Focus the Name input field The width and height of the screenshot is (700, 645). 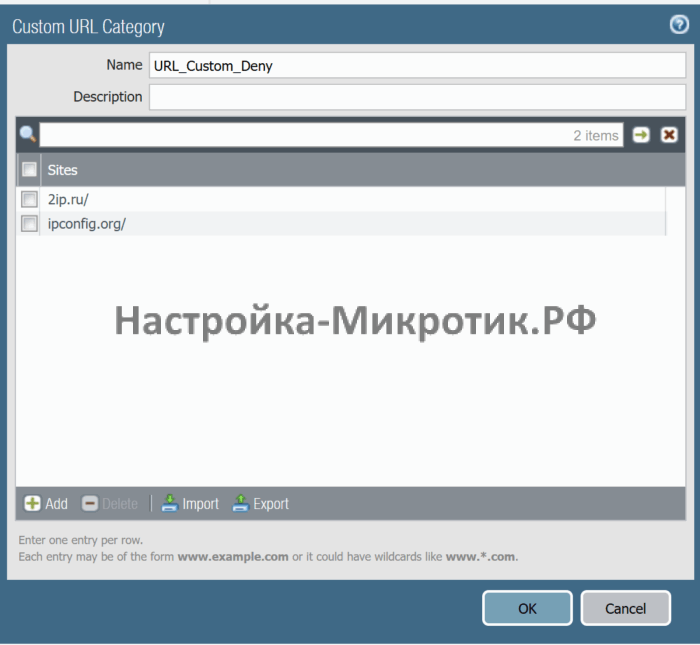click(417, 65)
